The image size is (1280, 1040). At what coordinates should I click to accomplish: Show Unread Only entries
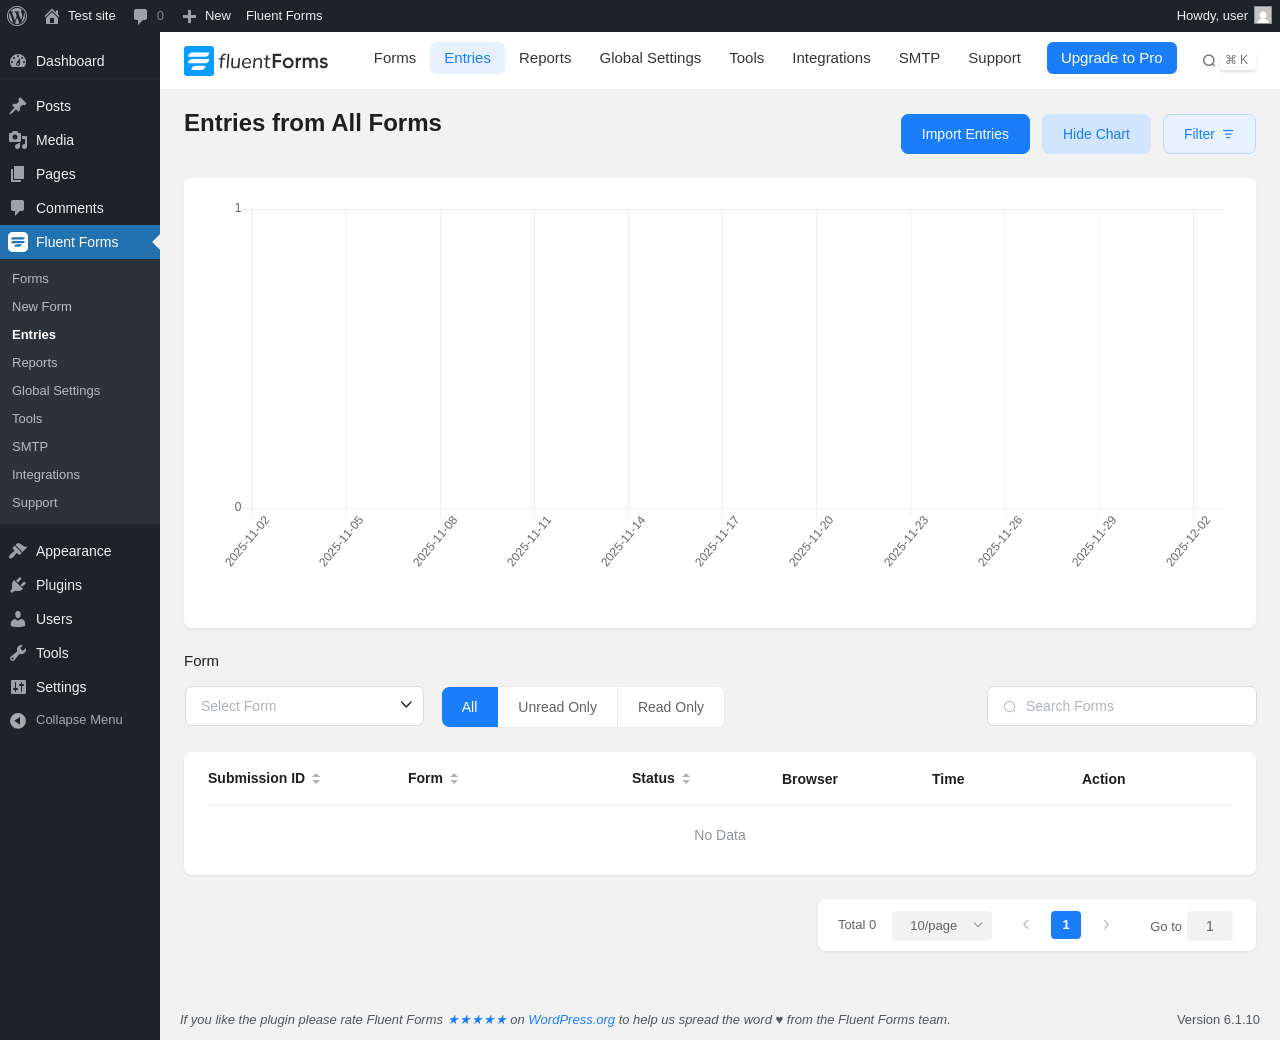click(x=557, y=707)
